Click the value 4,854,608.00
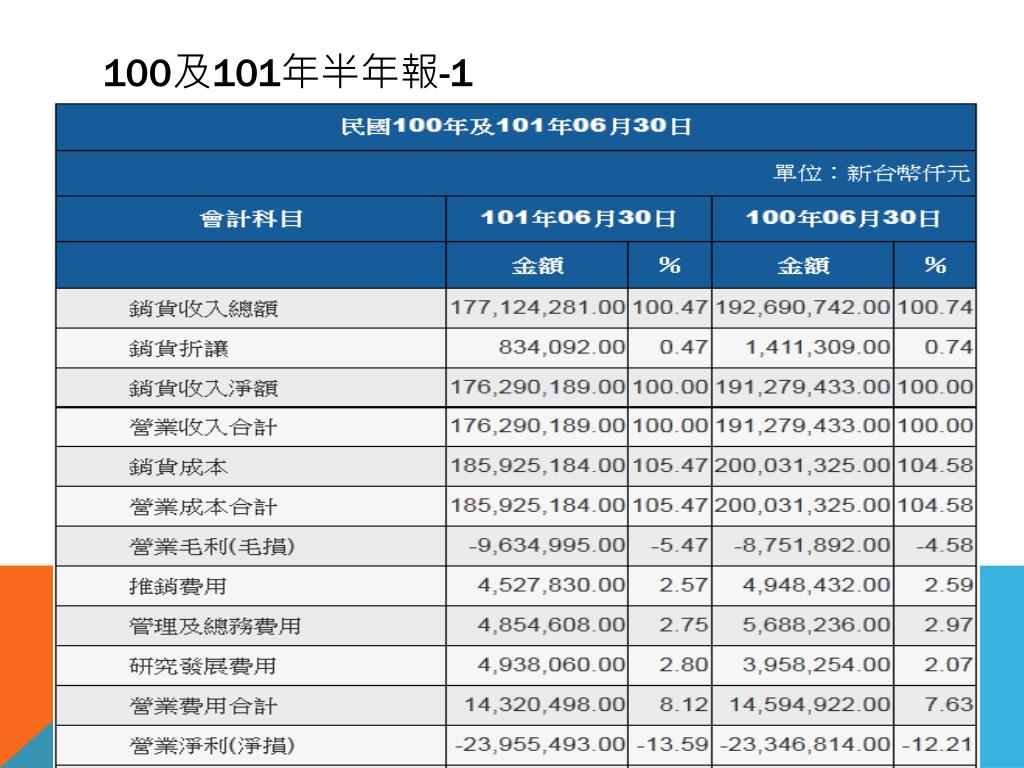The height and width of the screenshot is (768, 1024). (x=551, y=625)
